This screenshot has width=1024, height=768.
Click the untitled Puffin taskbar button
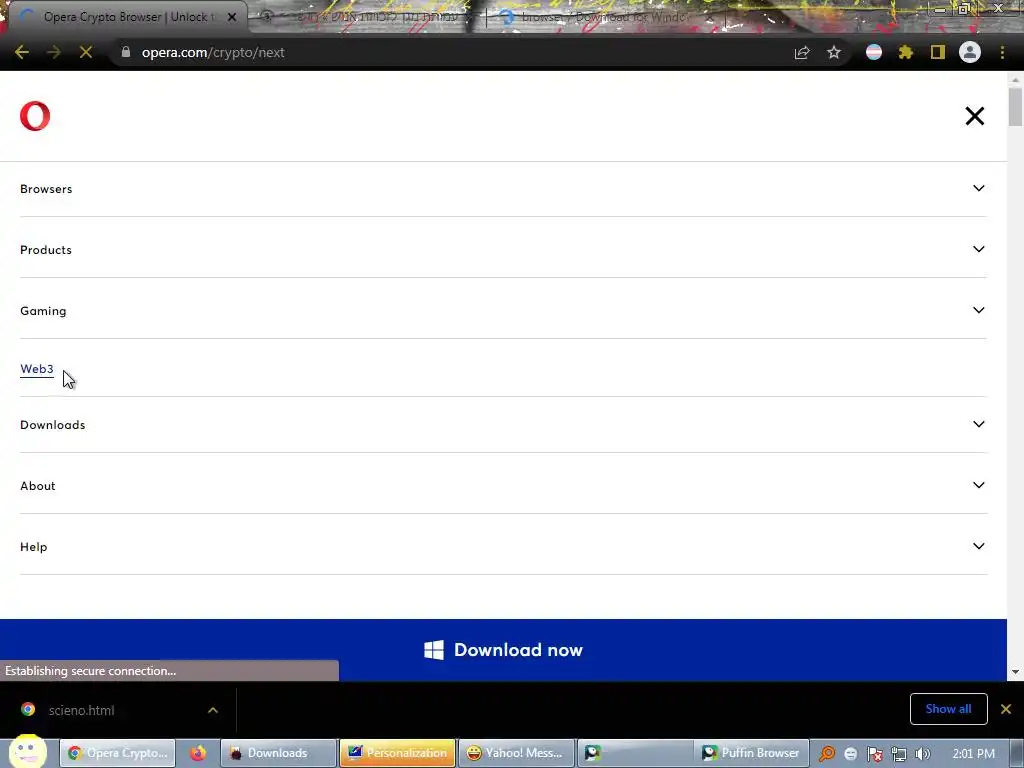click(635, 753)
